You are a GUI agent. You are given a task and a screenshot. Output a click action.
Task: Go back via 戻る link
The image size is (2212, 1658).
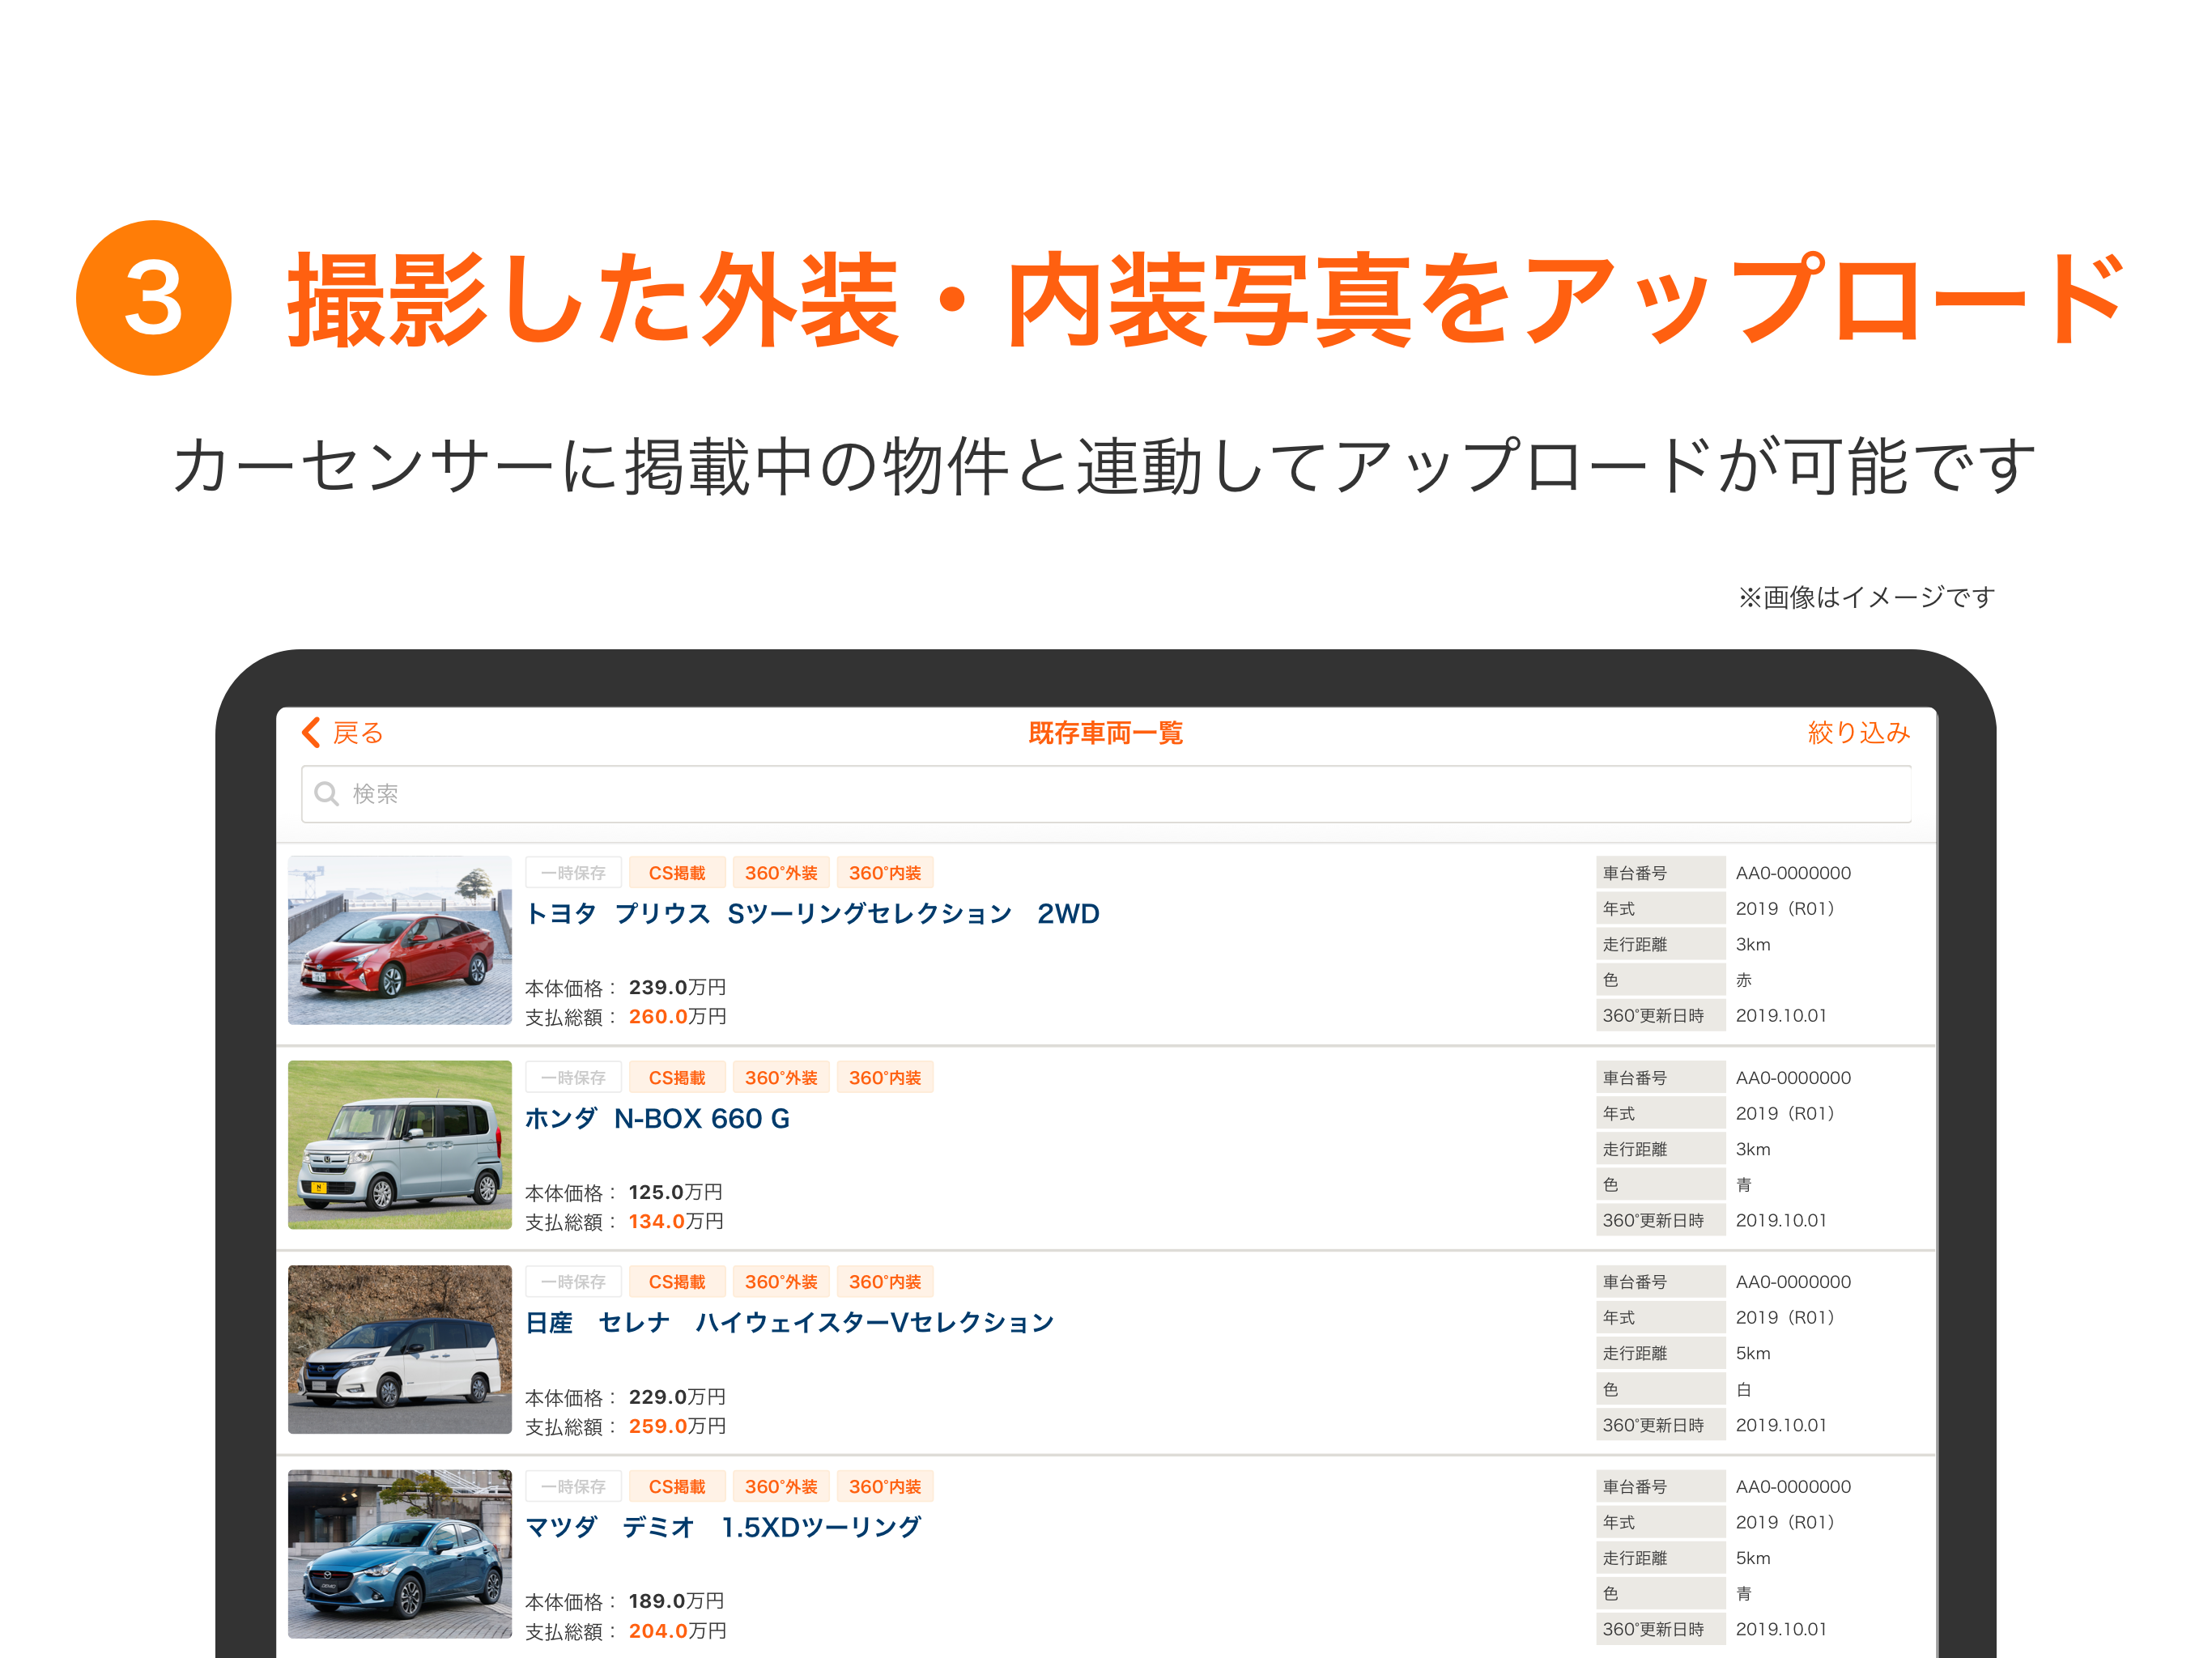pyautogui.click(x=358, y=733)
